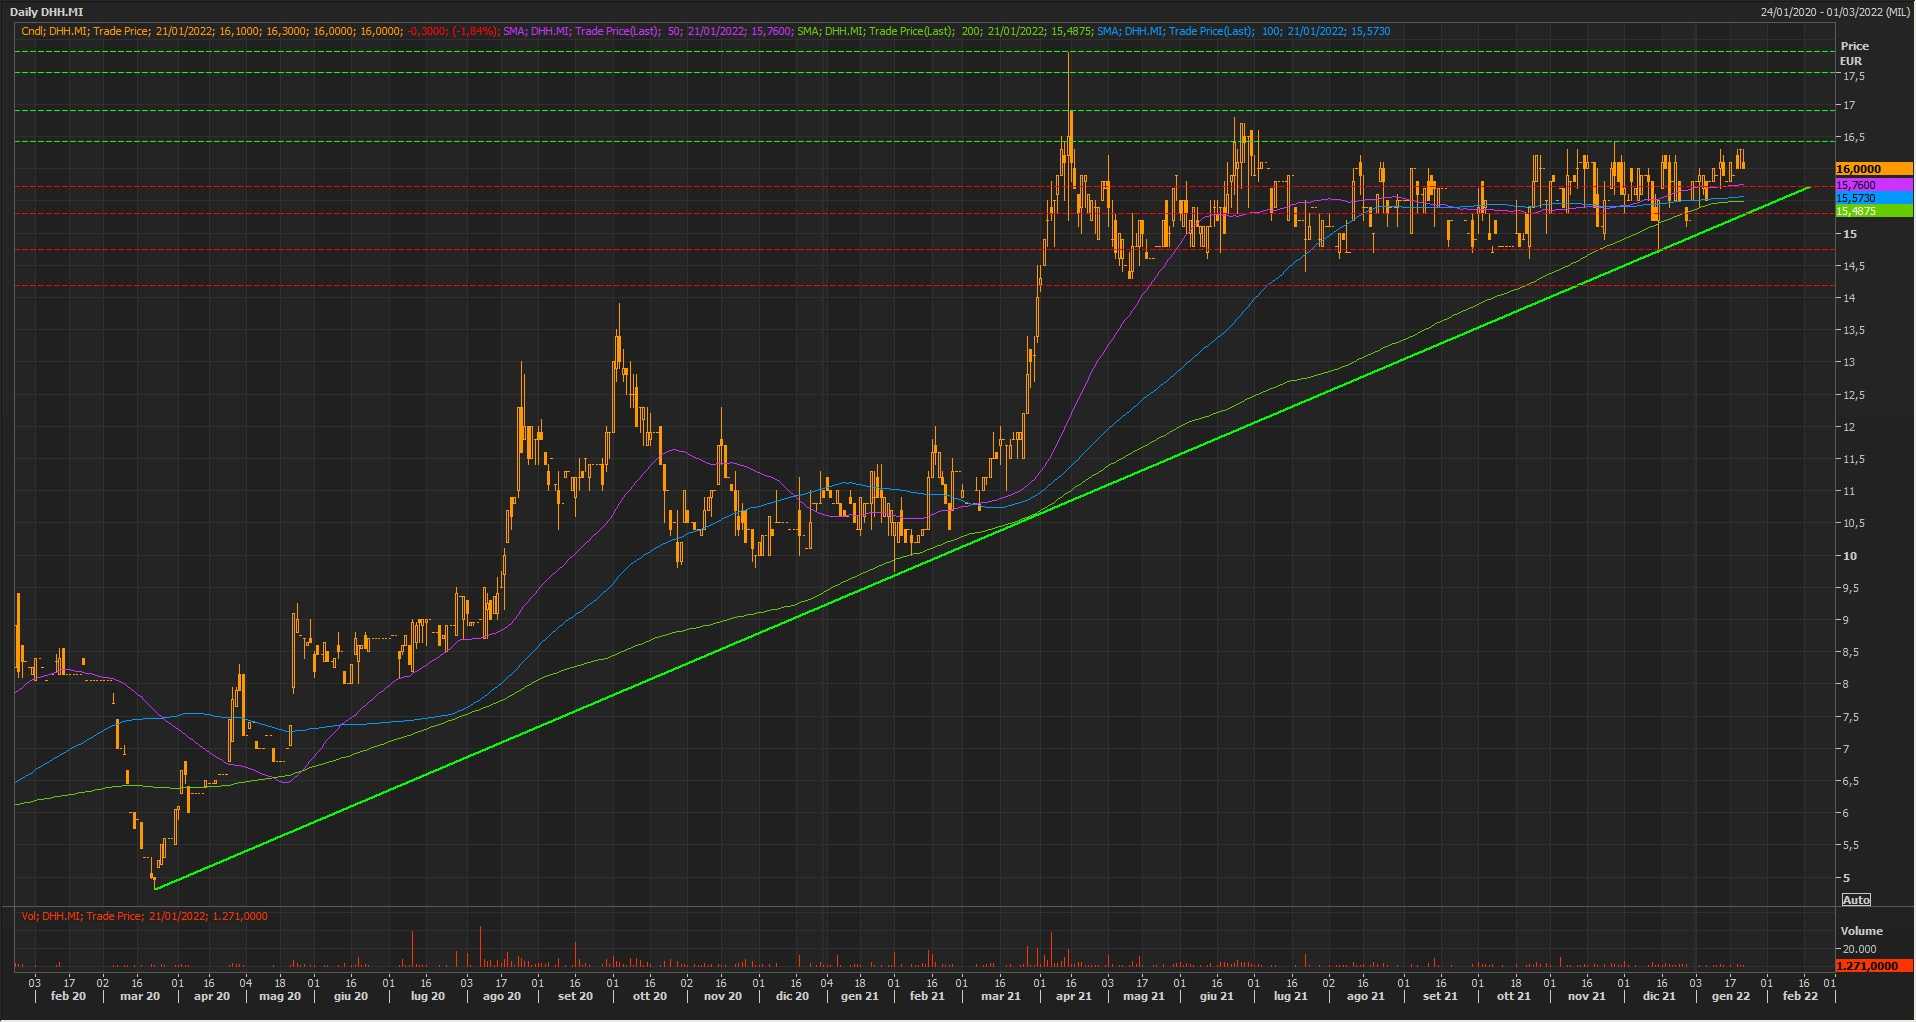Click the Auto scale button
The width and height of the screenshot is (1916, 1022).
pyautogui.click(x=1856, y=900)
